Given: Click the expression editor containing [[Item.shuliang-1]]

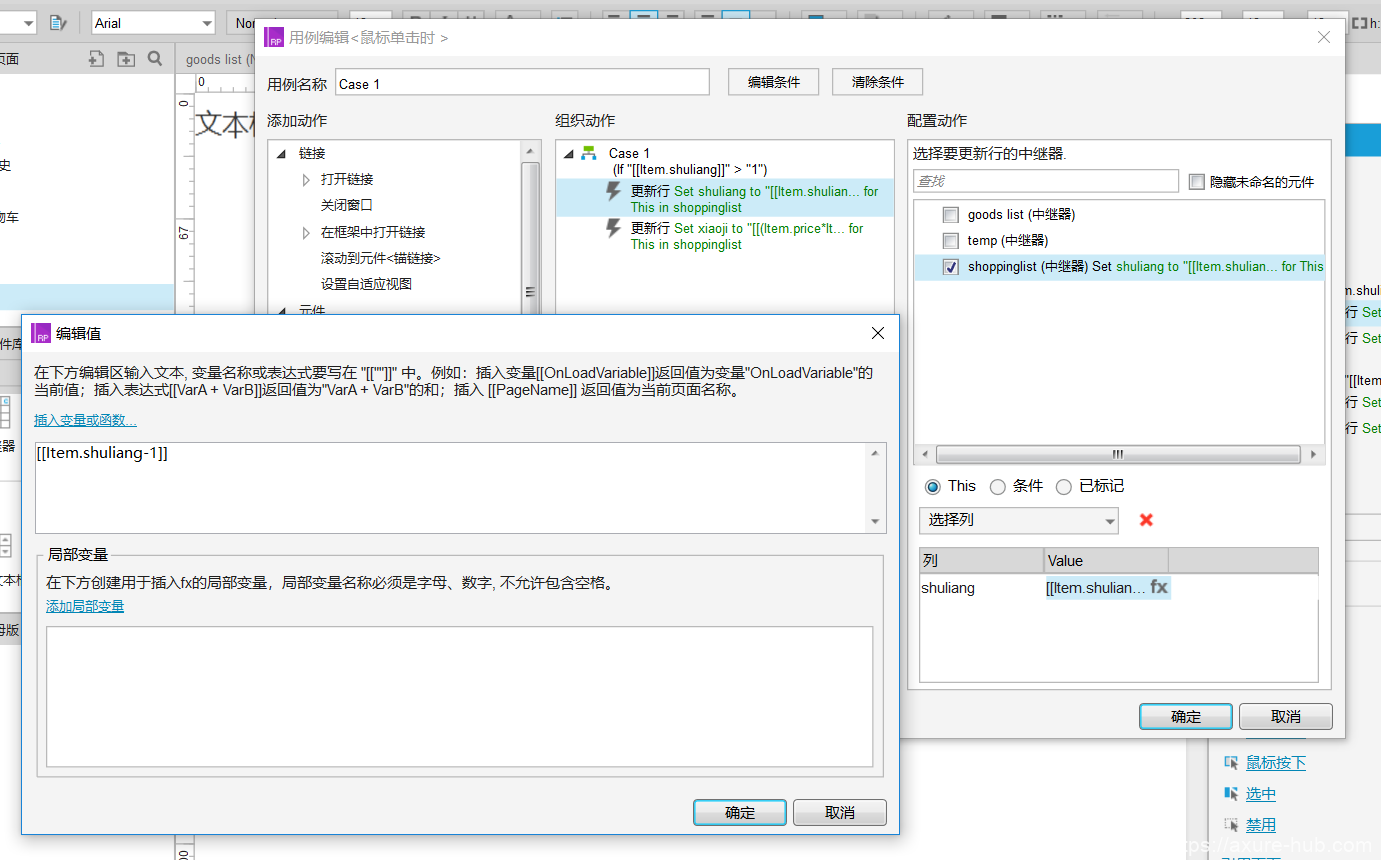Looking at the screenshot, I should [x=451, y=488].
